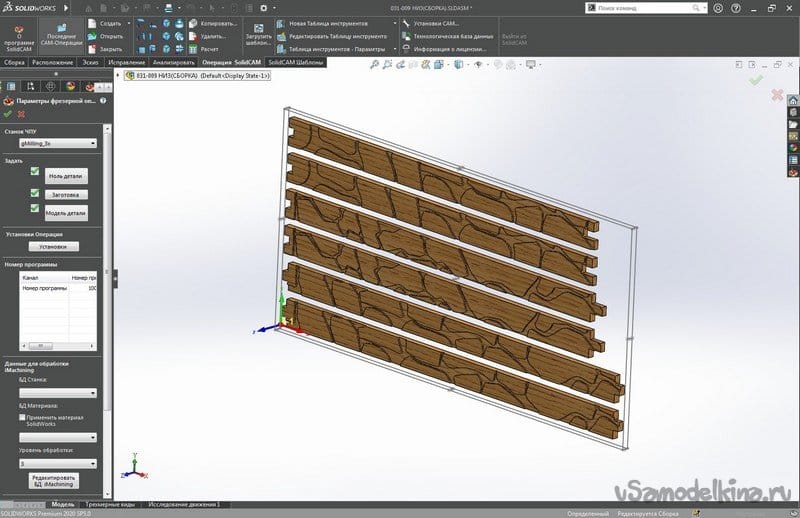Cancel with the red X in property panel
The width and height of the screenshot is (800, 518).
tap(21, 114)
